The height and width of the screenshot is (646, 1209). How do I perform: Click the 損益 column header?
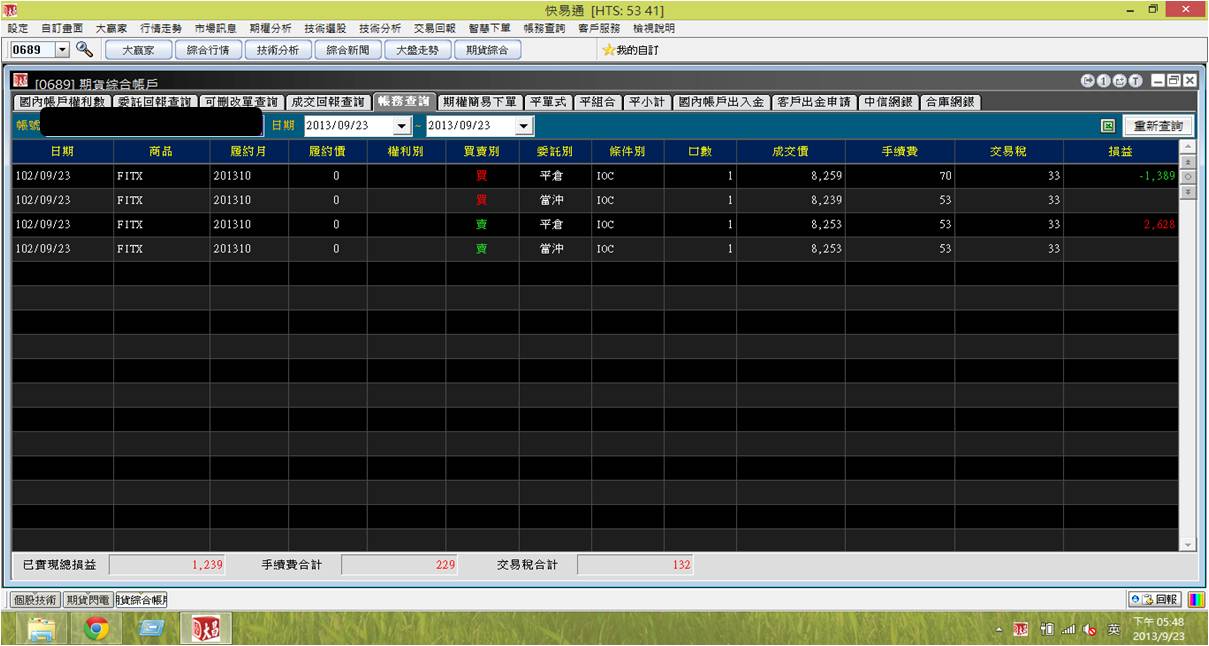[x=1120, y=151]
